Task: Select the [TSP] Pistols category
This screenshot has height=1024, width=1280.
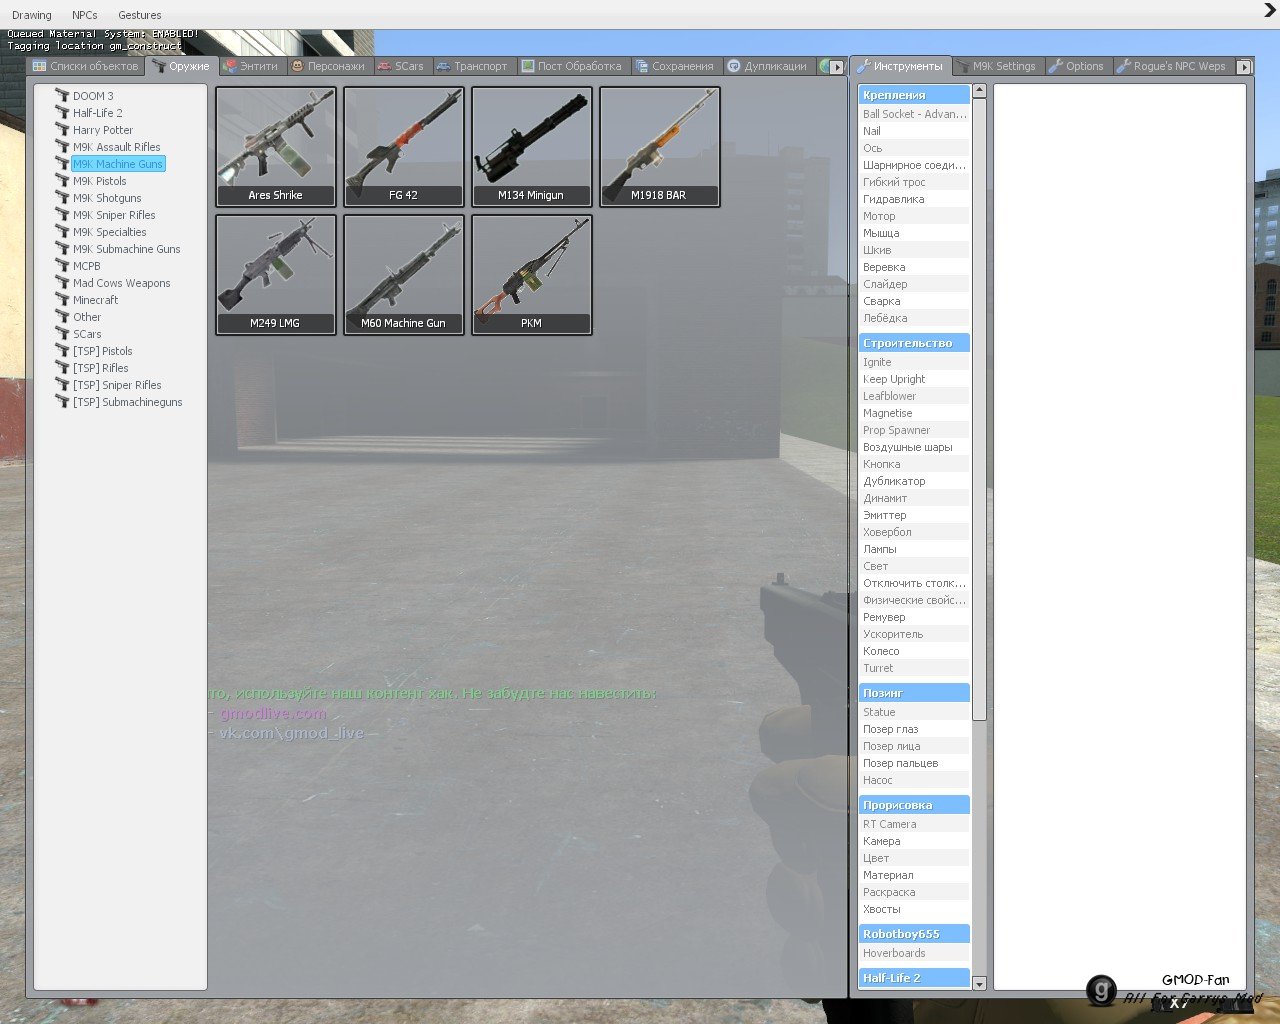Action: 102,351
